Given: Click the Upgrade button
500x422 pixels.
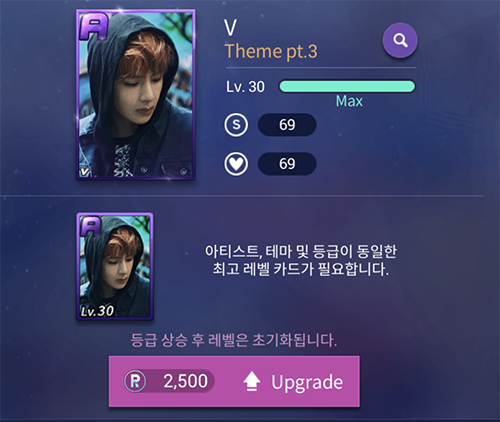Looking at the screenshot, I should point(234,381).
